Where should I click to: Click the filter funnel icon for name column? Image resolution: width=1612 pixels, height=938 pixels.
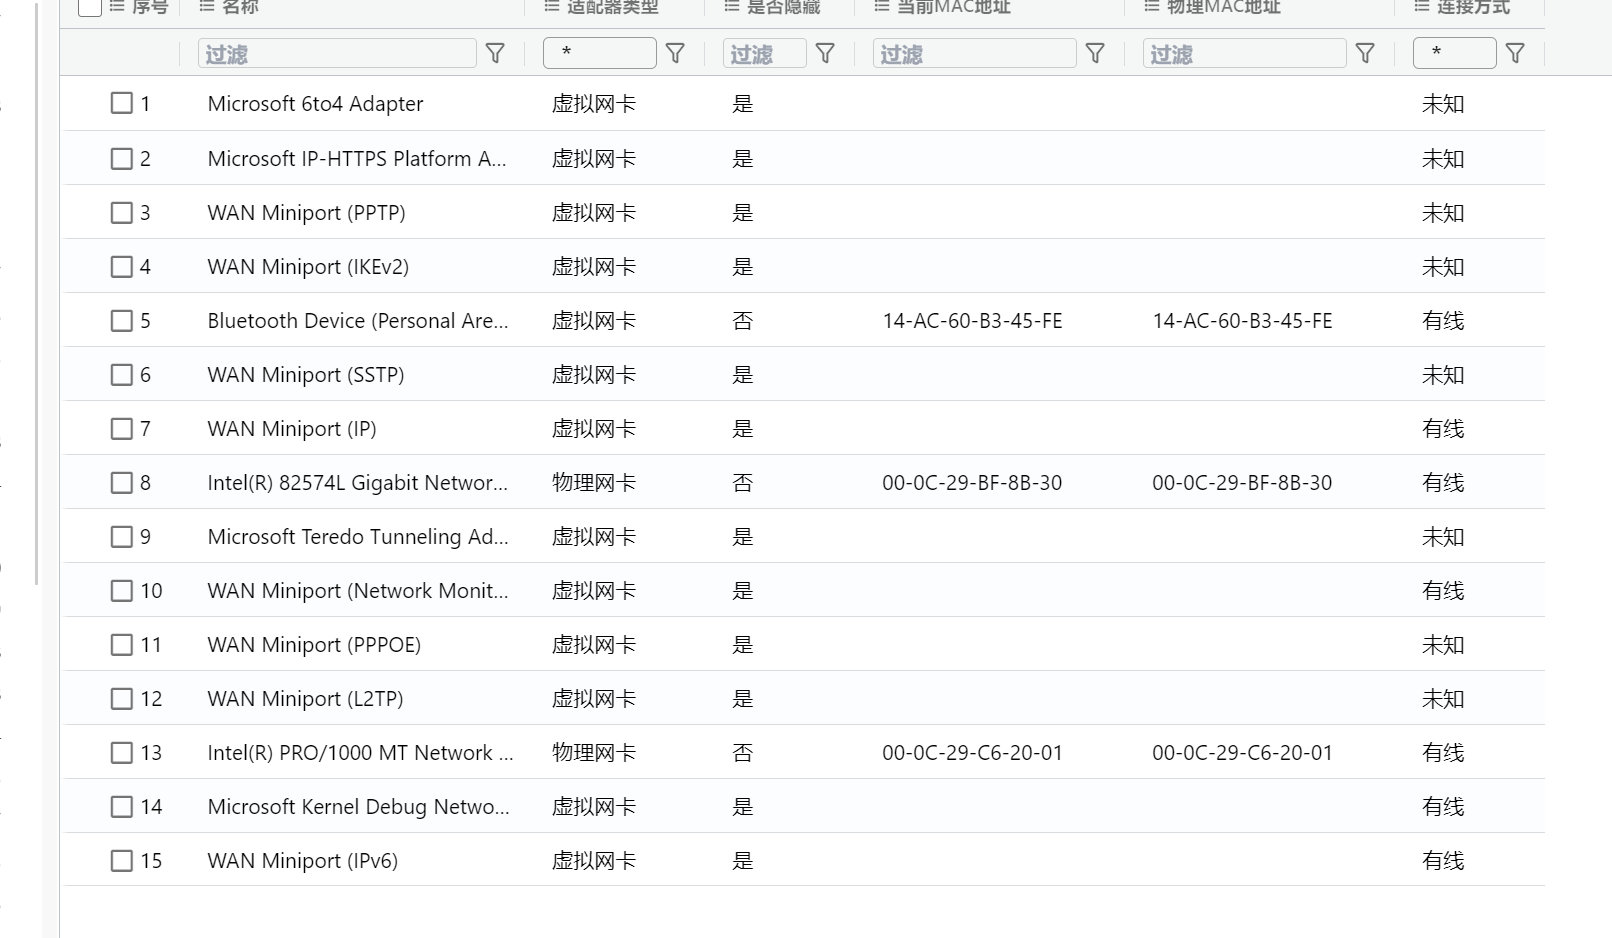point(495,54)
